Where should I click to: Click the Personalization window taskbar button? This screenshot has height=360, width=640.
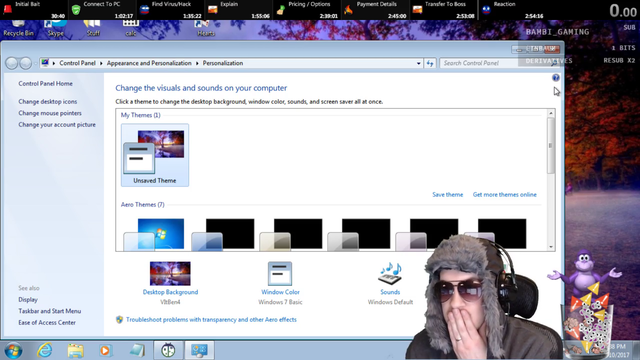click(199, 350)
